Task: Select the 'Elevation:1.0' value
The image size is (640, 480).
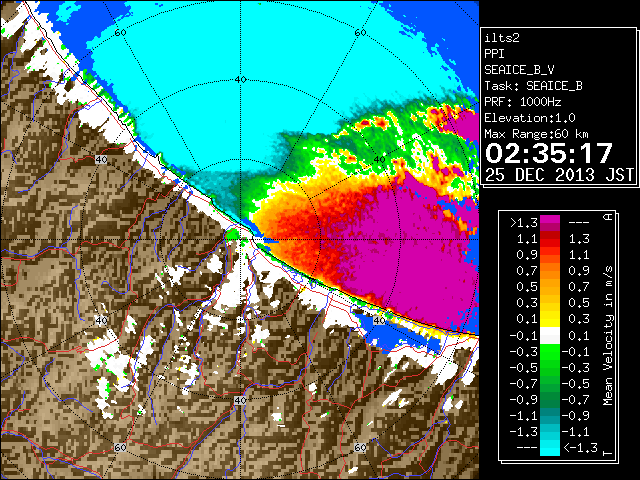Action: click(x=530, y=118)
